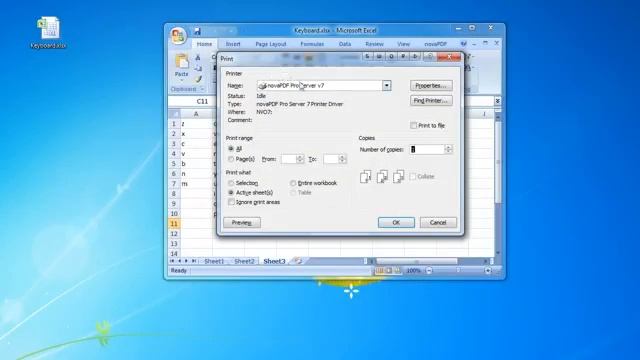Click the zoom in plus button
The image size is (640, 360).
(x=488, y=271)
